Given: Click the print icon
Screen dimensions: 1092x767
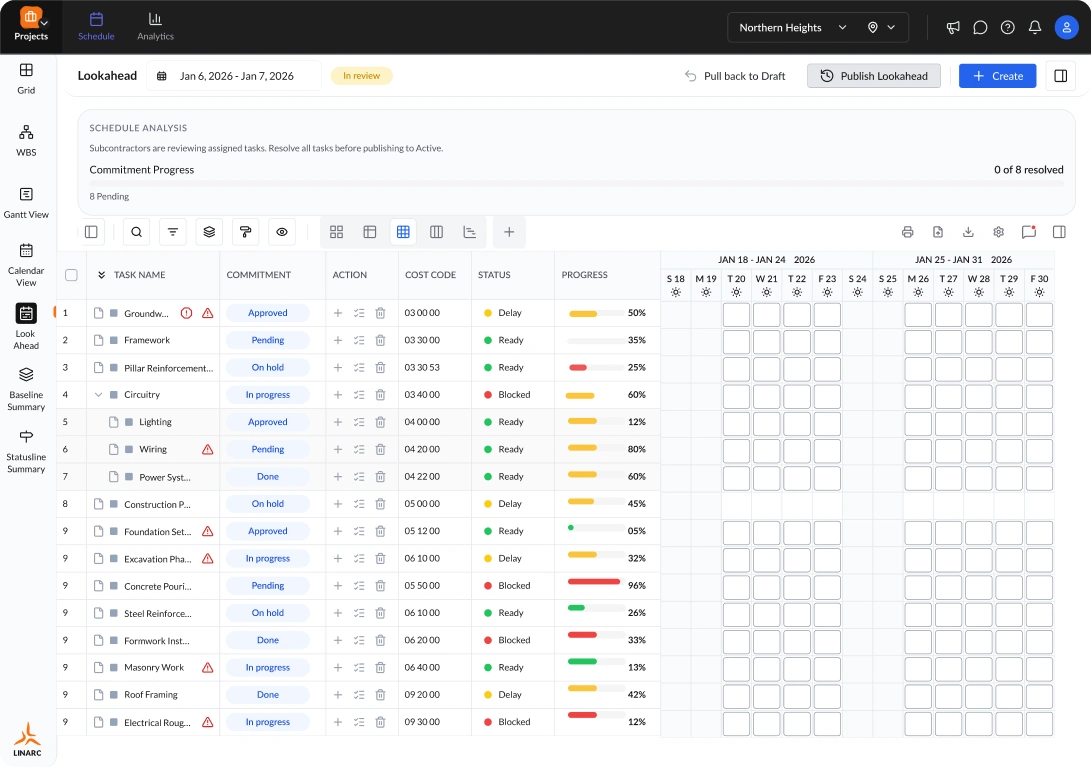Looking at the screenshot, I should 907,232.
